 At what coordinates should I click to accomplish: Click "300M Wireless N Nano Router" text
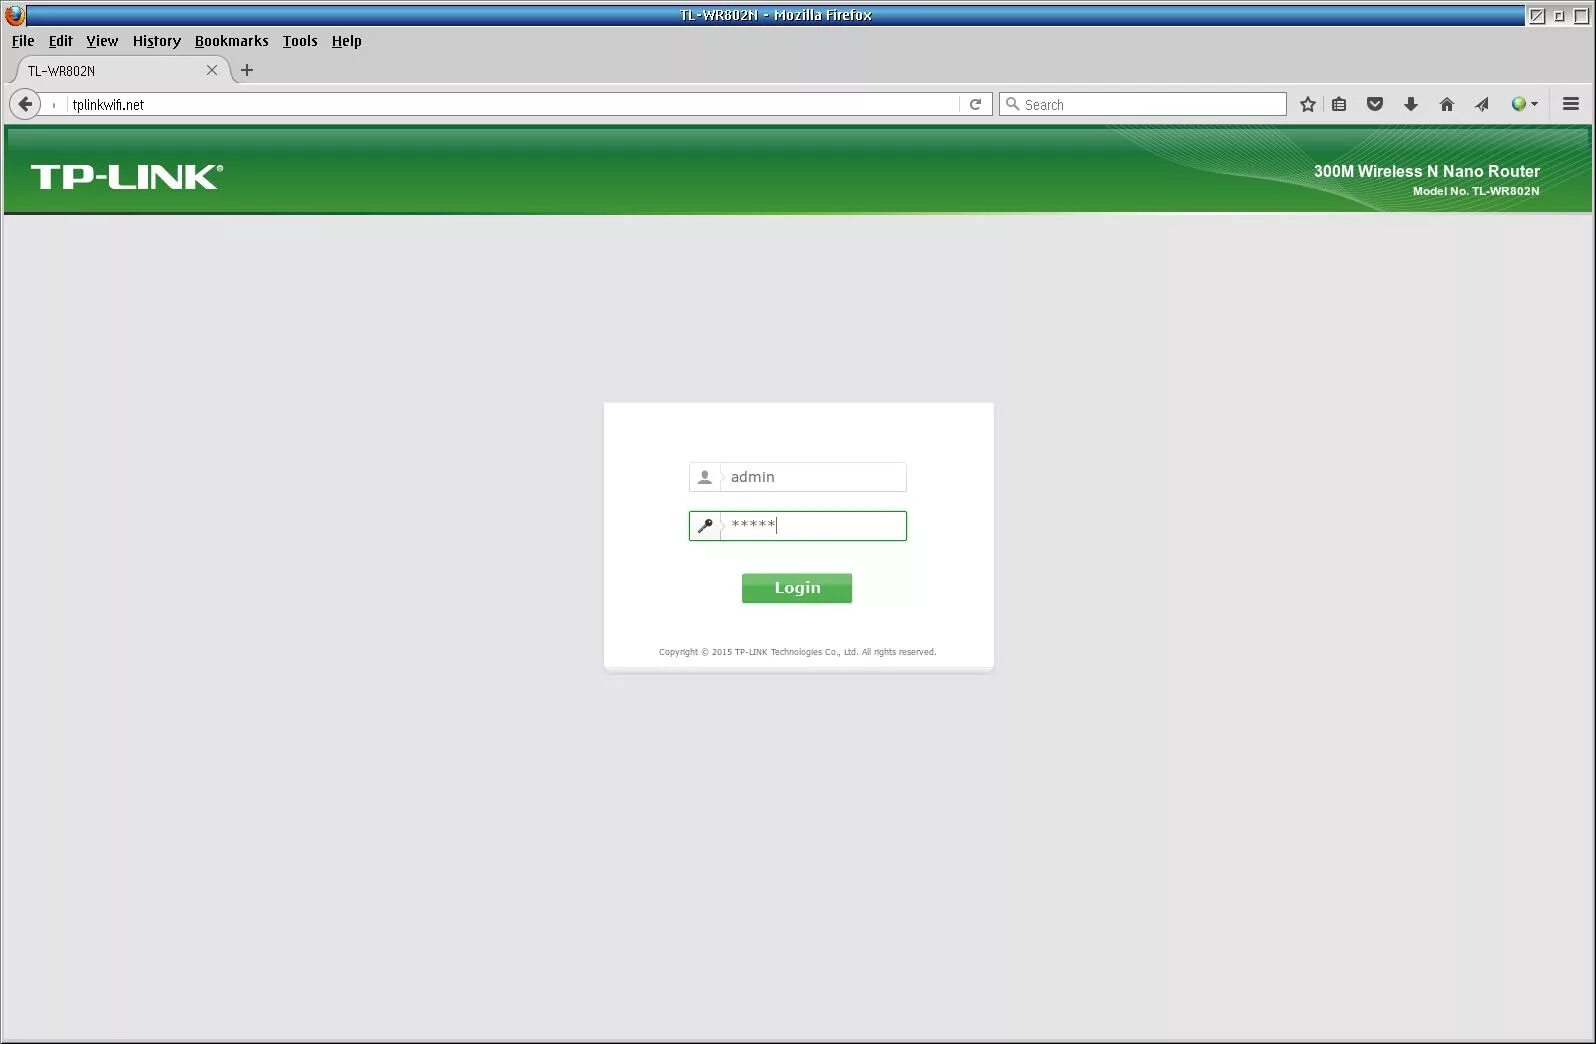(x=1426, y=171)
